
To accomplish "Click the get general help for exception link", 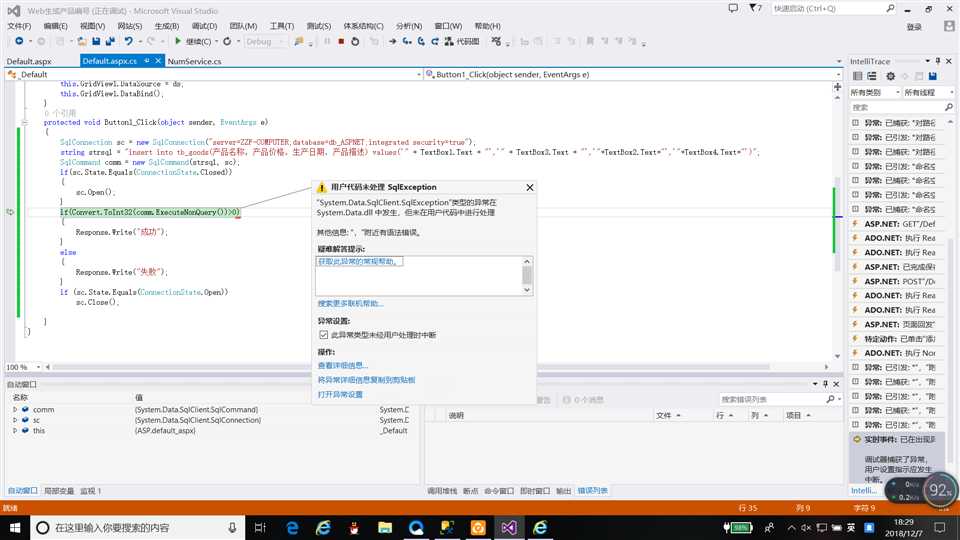I will [x=358, y=261].
